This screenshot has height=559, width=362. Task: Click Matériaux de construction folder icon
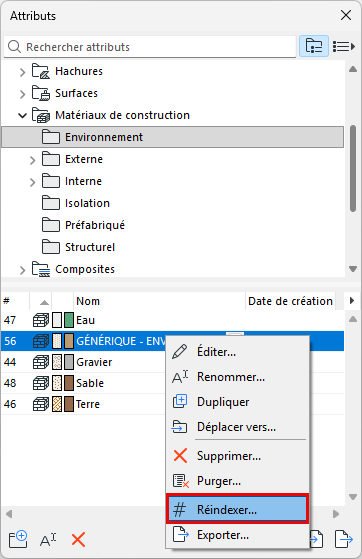point(41,115)
